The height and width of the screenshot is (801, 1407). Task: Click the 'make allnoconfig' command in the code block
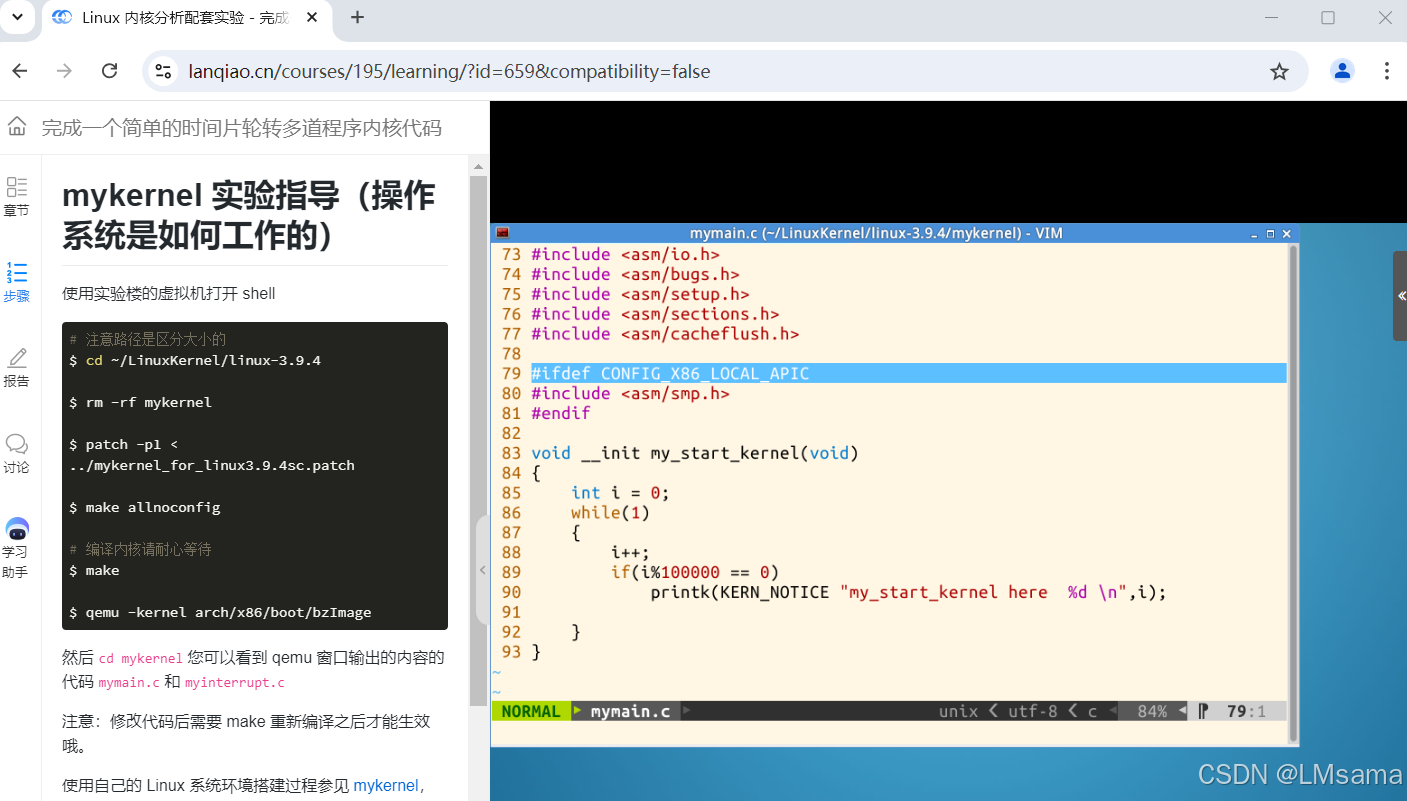click(x=152, y=507)
